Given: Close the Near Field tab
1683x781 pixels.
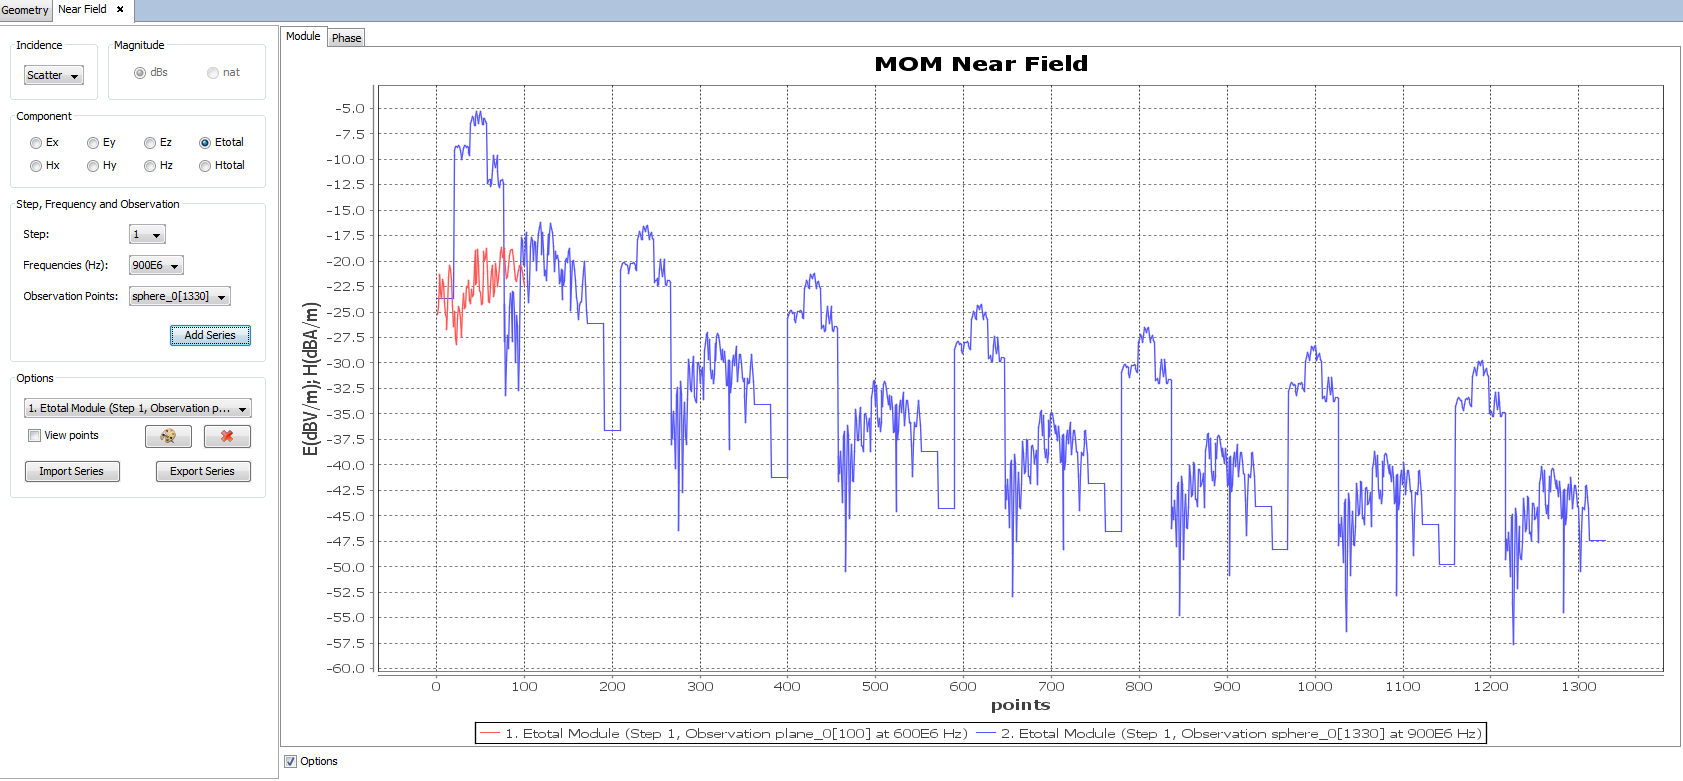Looking at the screenshot, I should 120,9.
